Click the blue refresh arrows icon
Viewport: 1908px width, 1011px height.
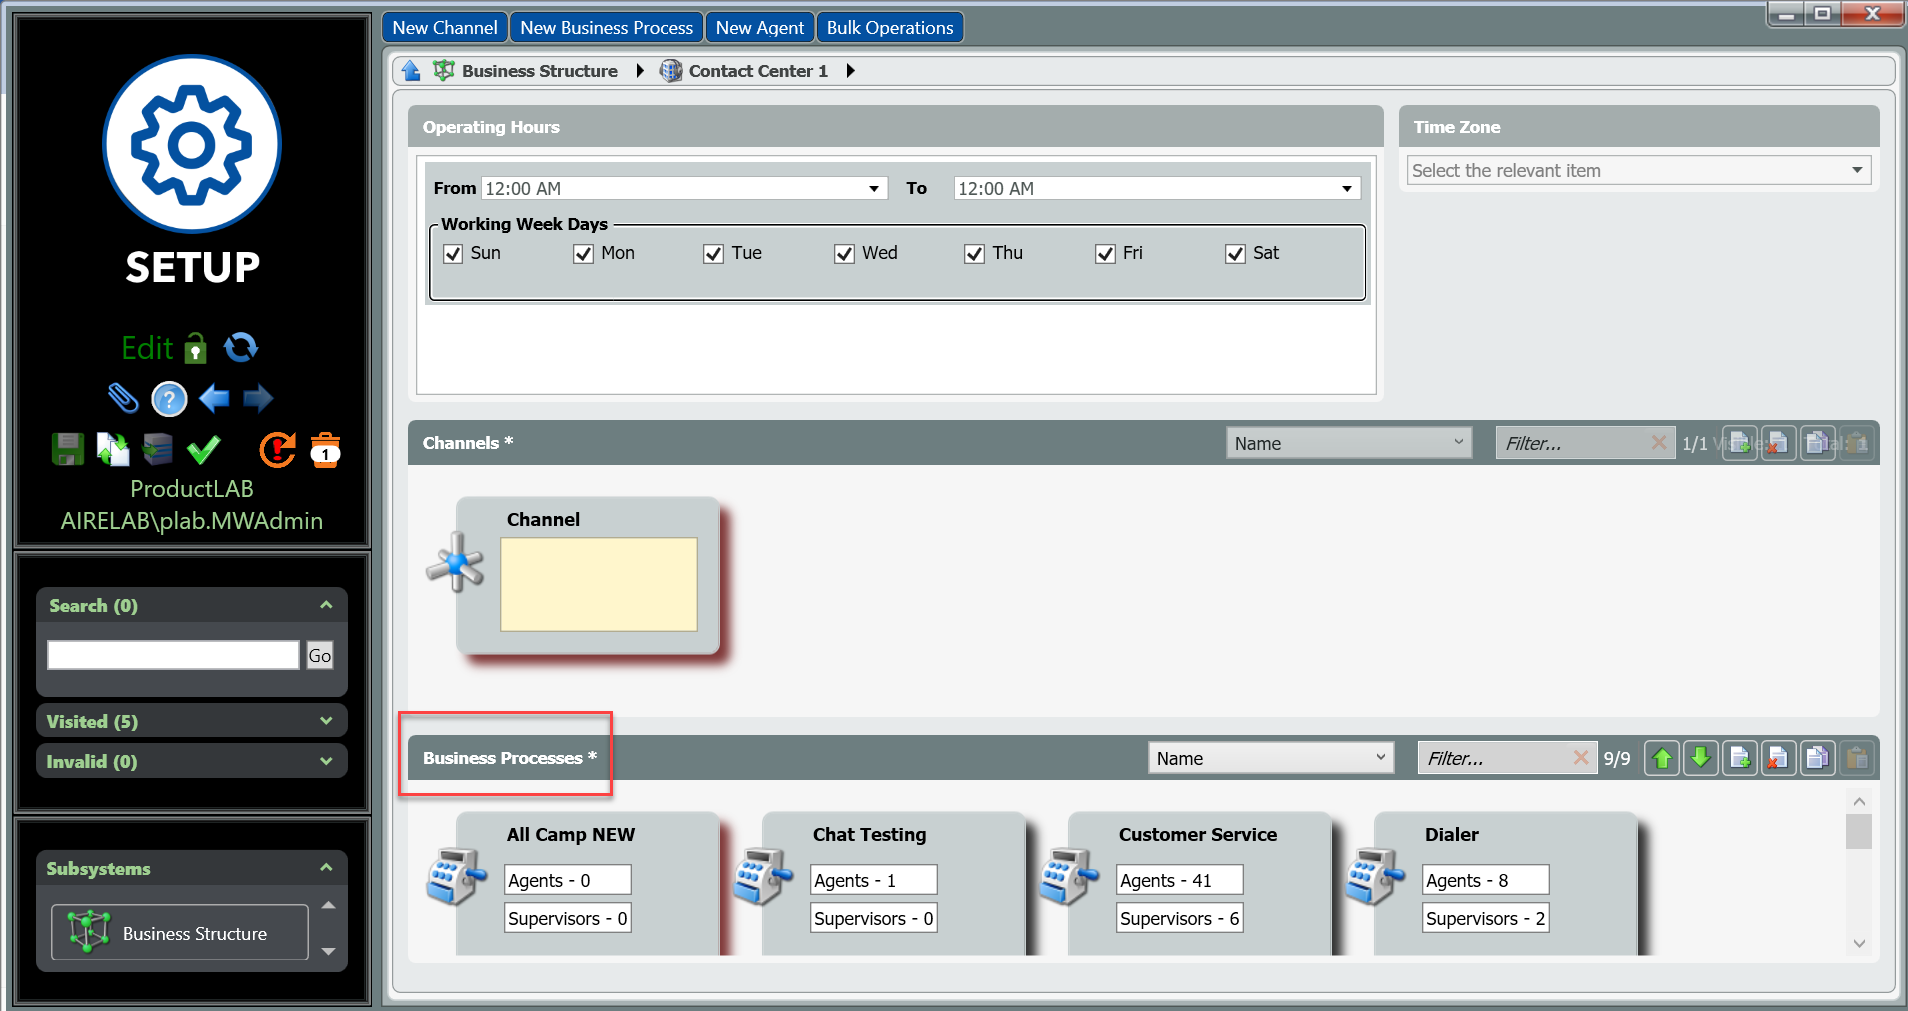pos(241,347)
